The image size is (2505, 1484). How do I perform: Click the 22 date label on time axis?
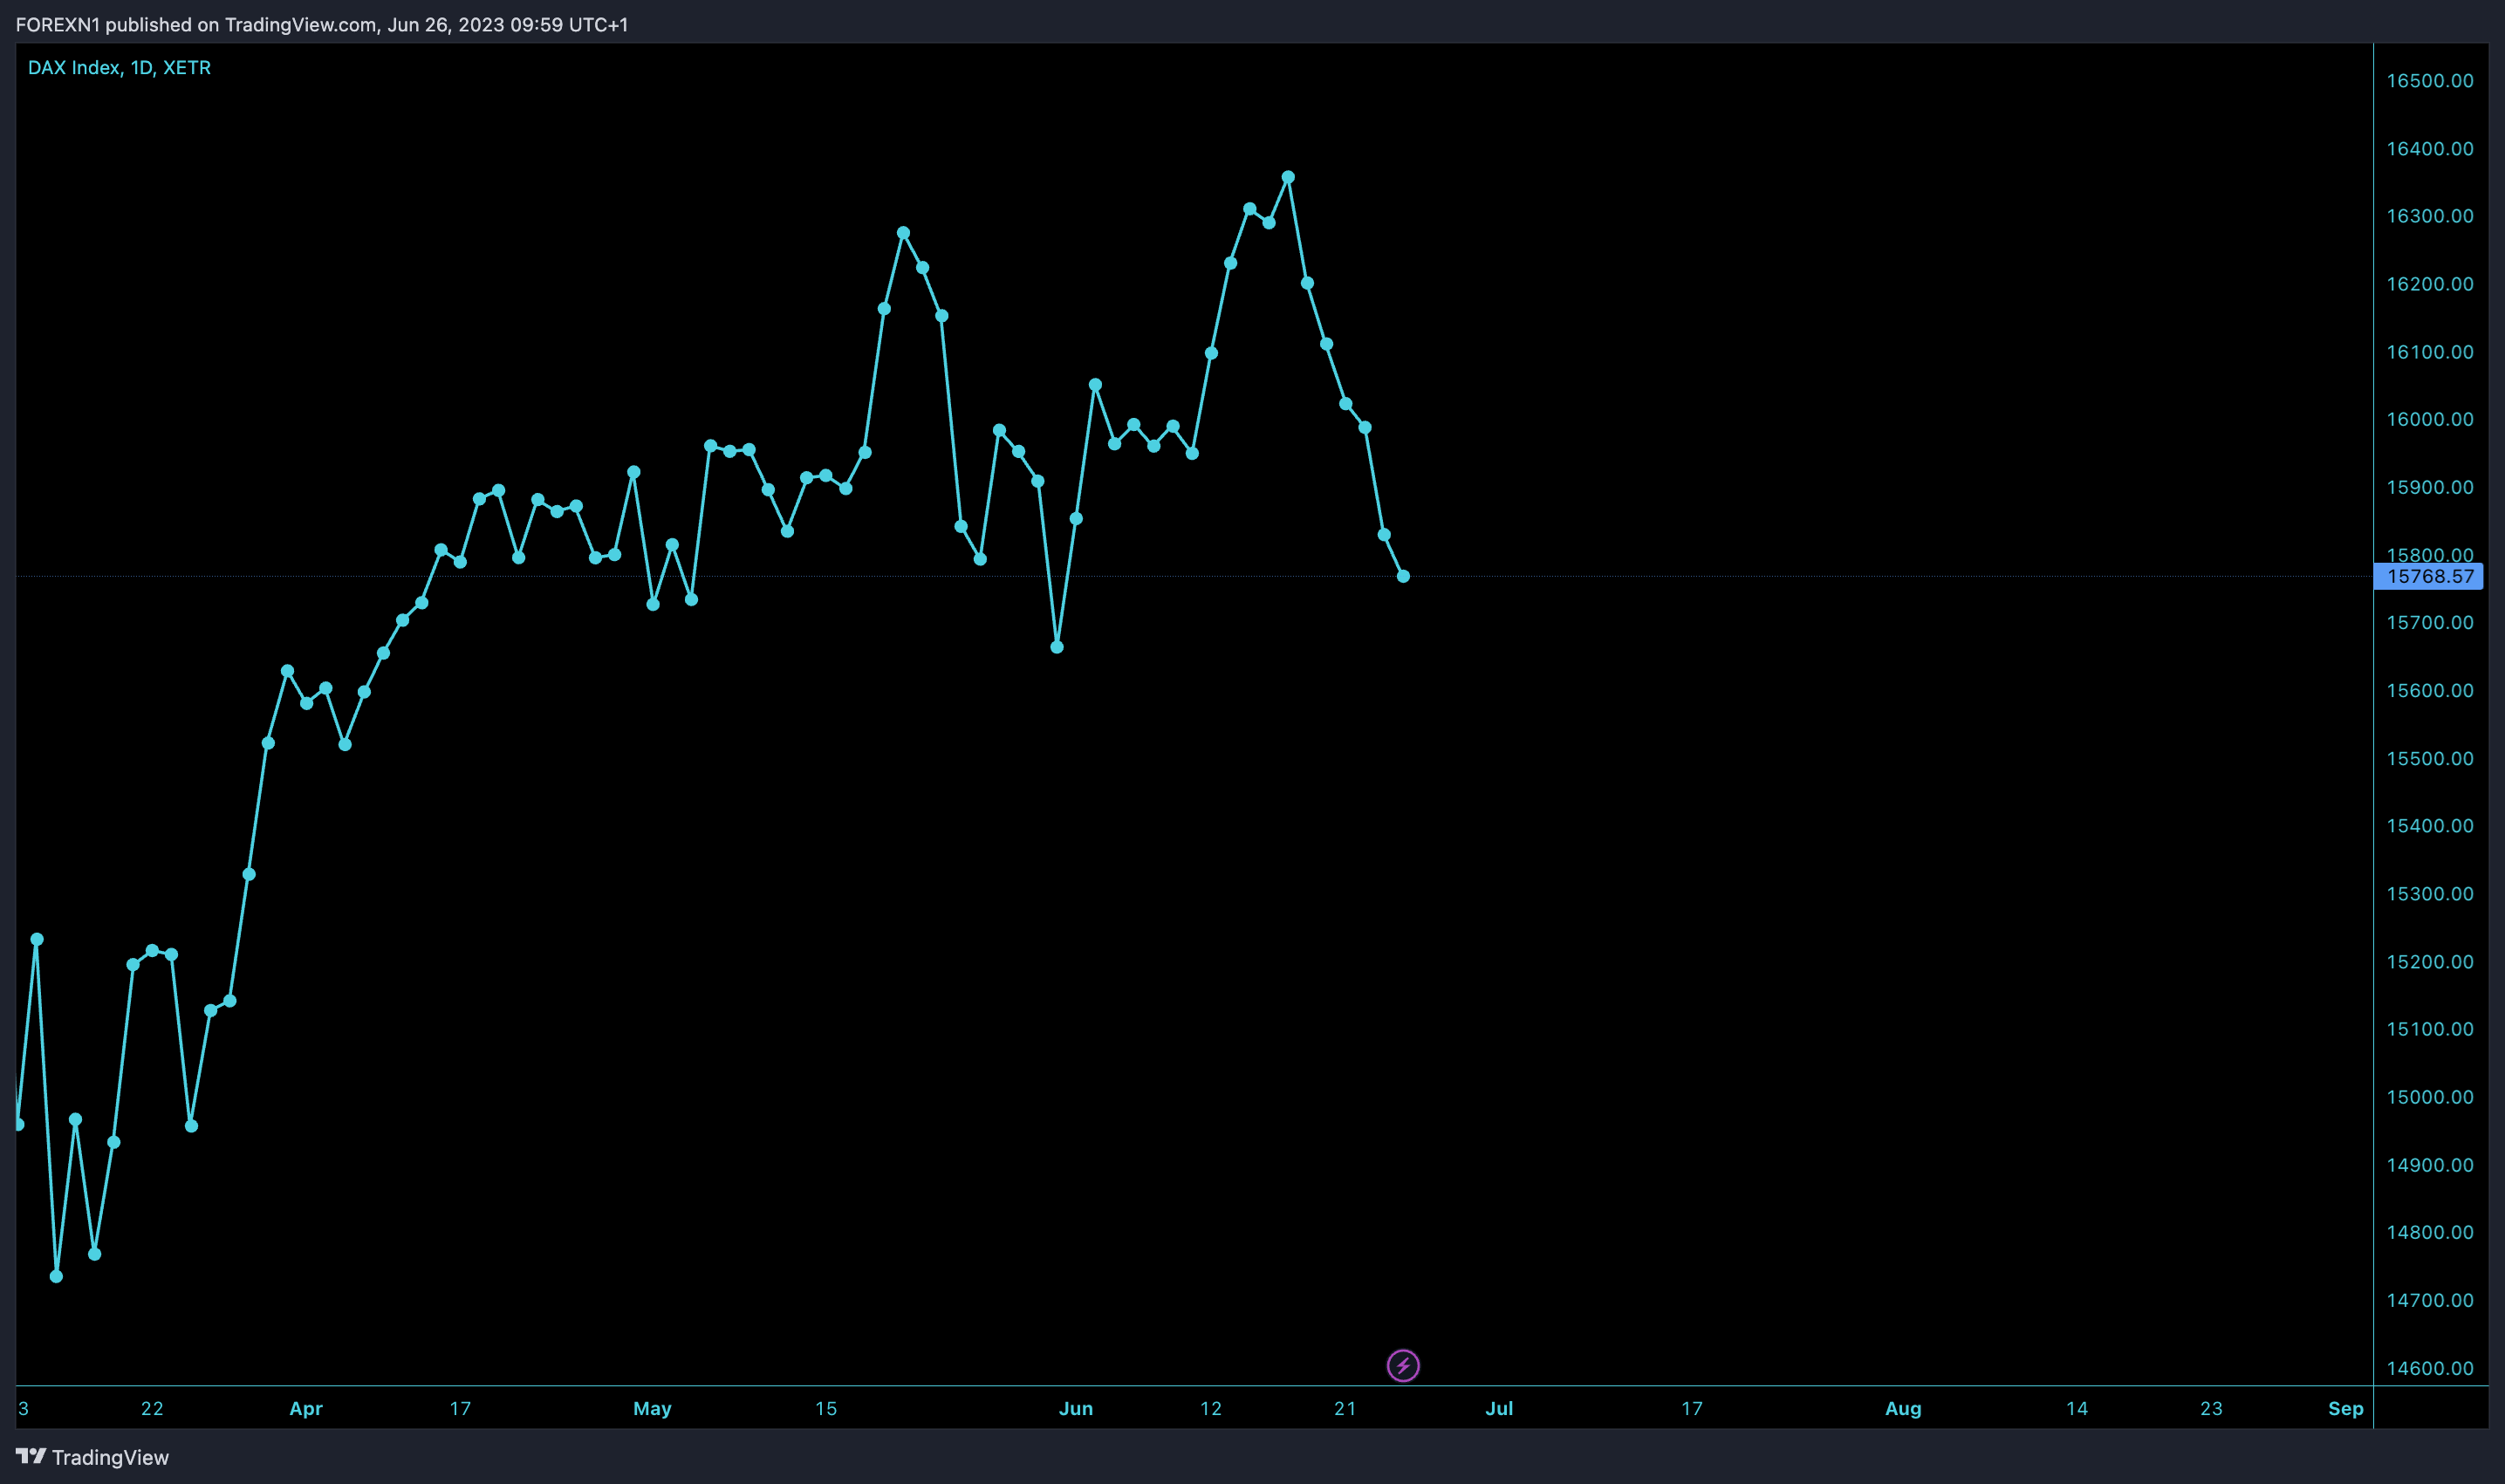point(152,1409)
